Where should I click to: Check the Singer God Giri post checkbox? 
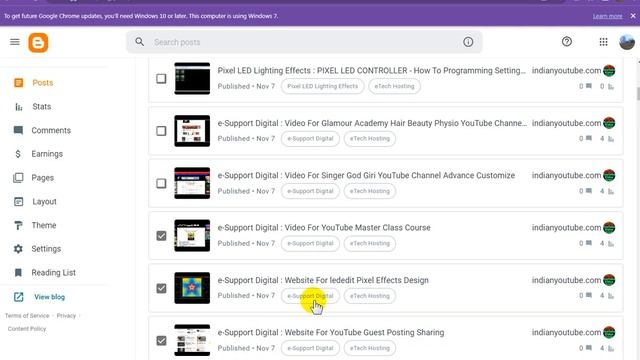(161, 183)
